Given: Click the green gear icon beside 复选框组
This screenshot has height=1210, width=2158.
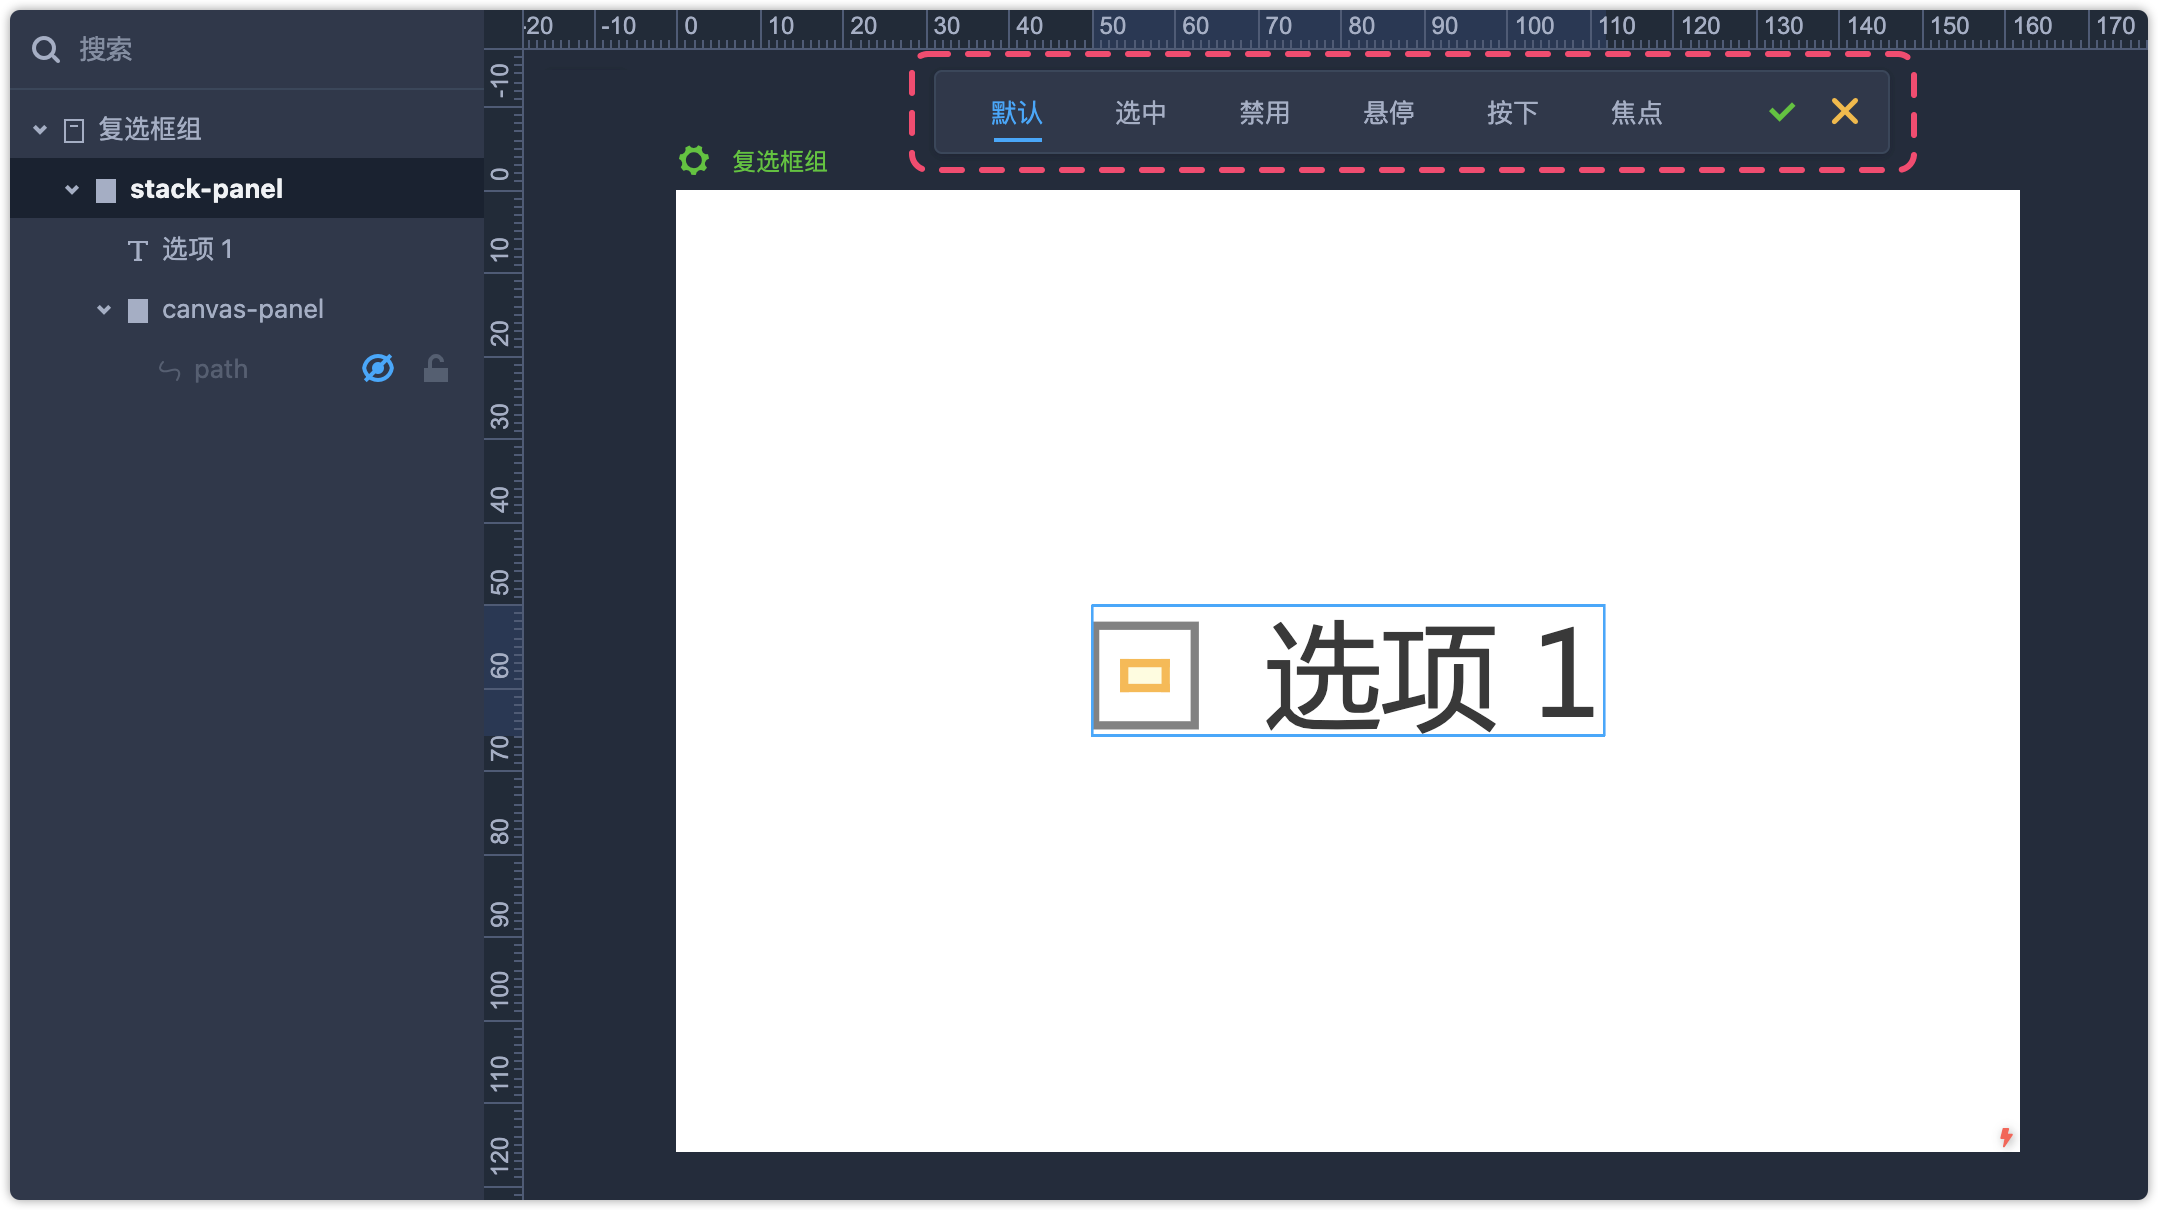Looking at the screenshot, I should click(693, 160).
